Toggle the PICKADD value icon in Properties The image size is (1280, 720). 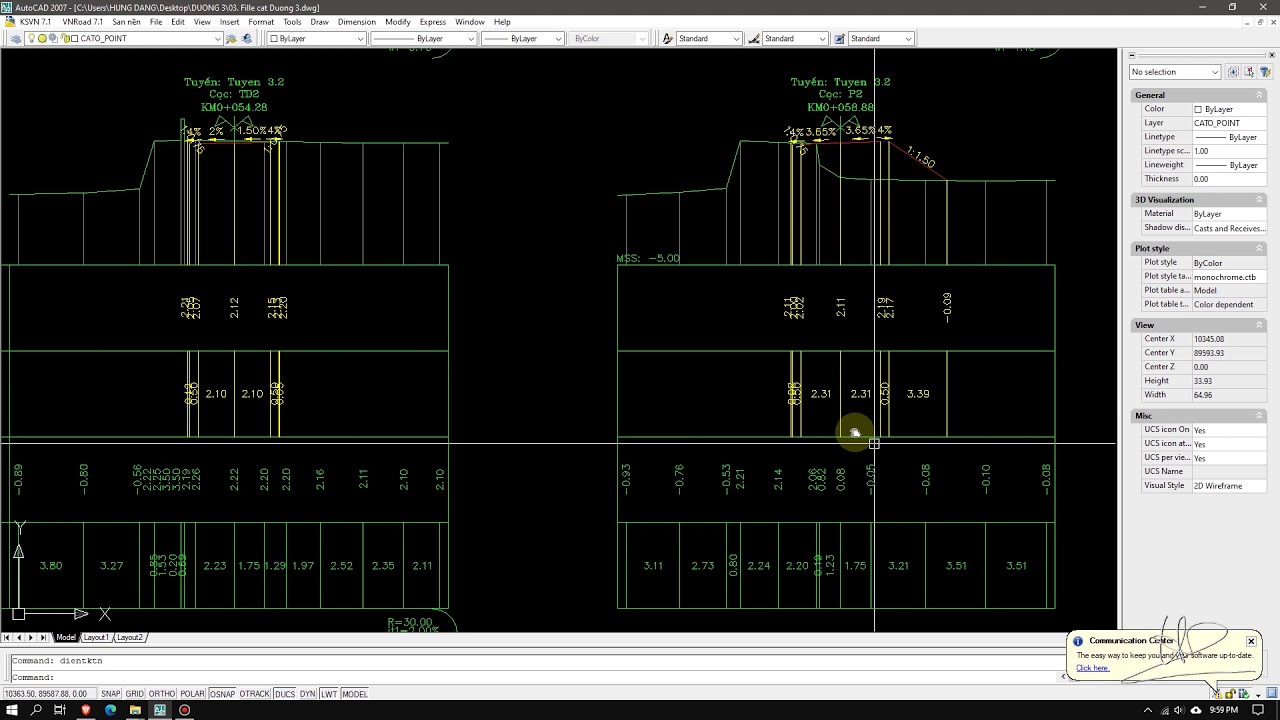[x=1233, y=72]
